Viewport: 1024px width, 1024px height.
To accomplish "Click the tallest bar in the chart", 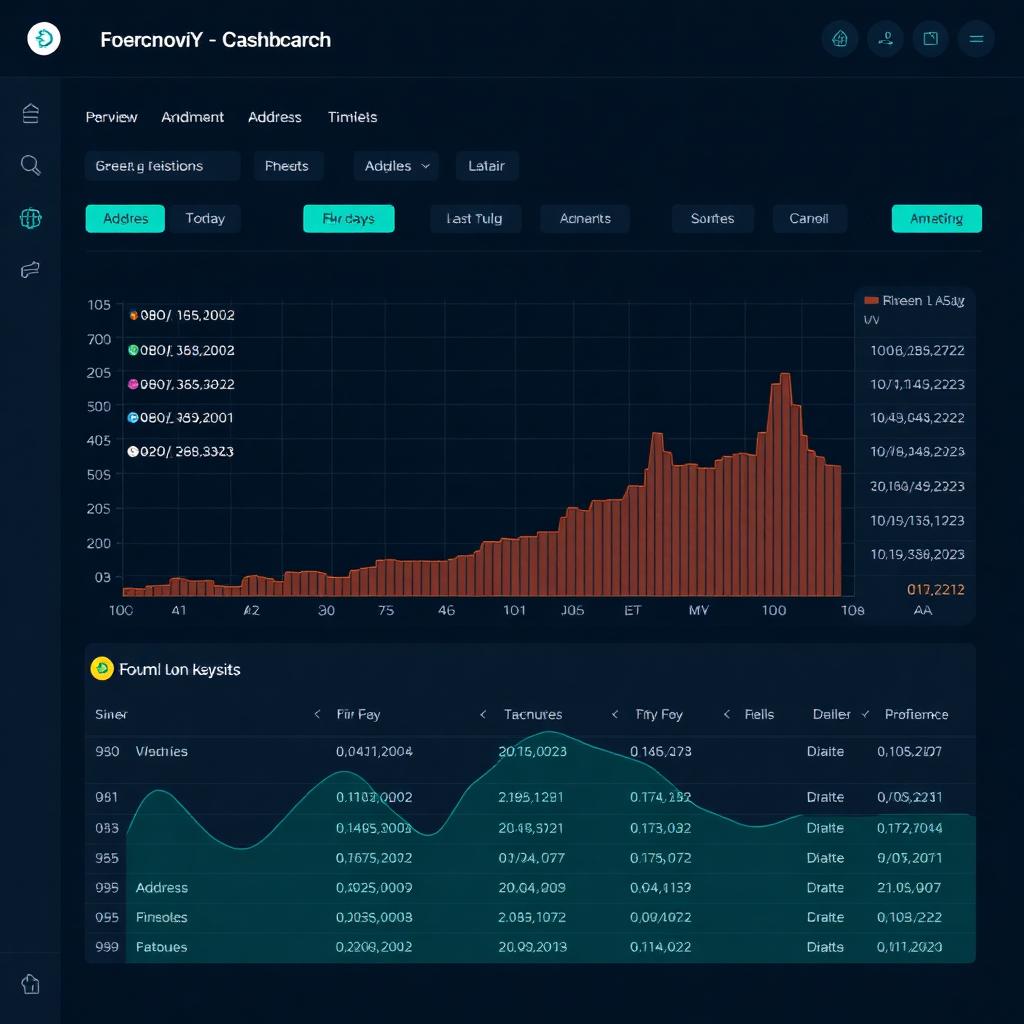I will point(786,485).
